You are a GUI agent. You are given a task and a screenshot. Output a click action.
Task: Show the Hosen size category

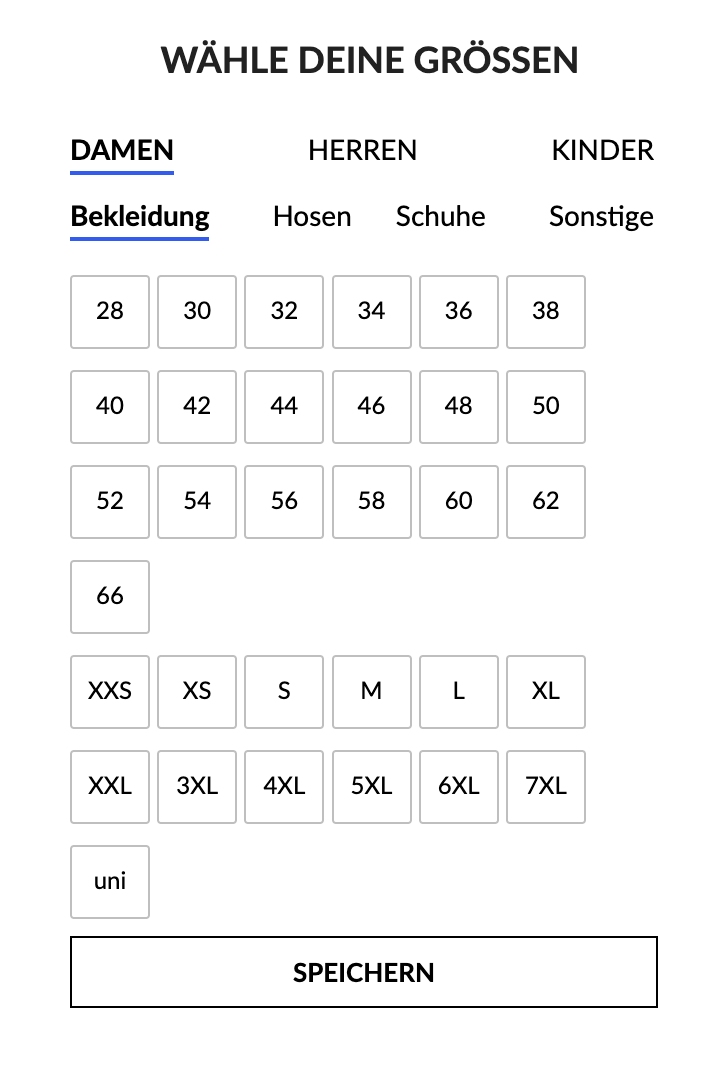(312, 217)
